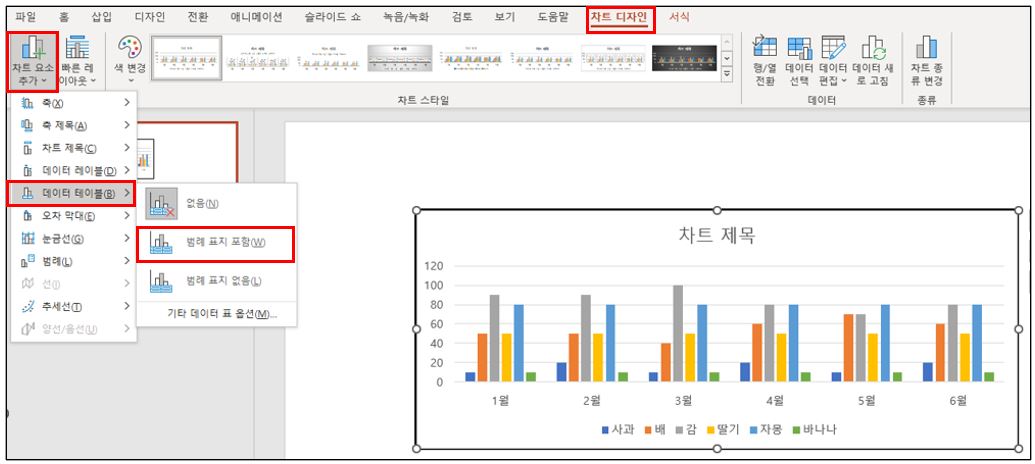Click the 사과 legend entry
The width and height of the screenshot is (1035, 464).
618,430
